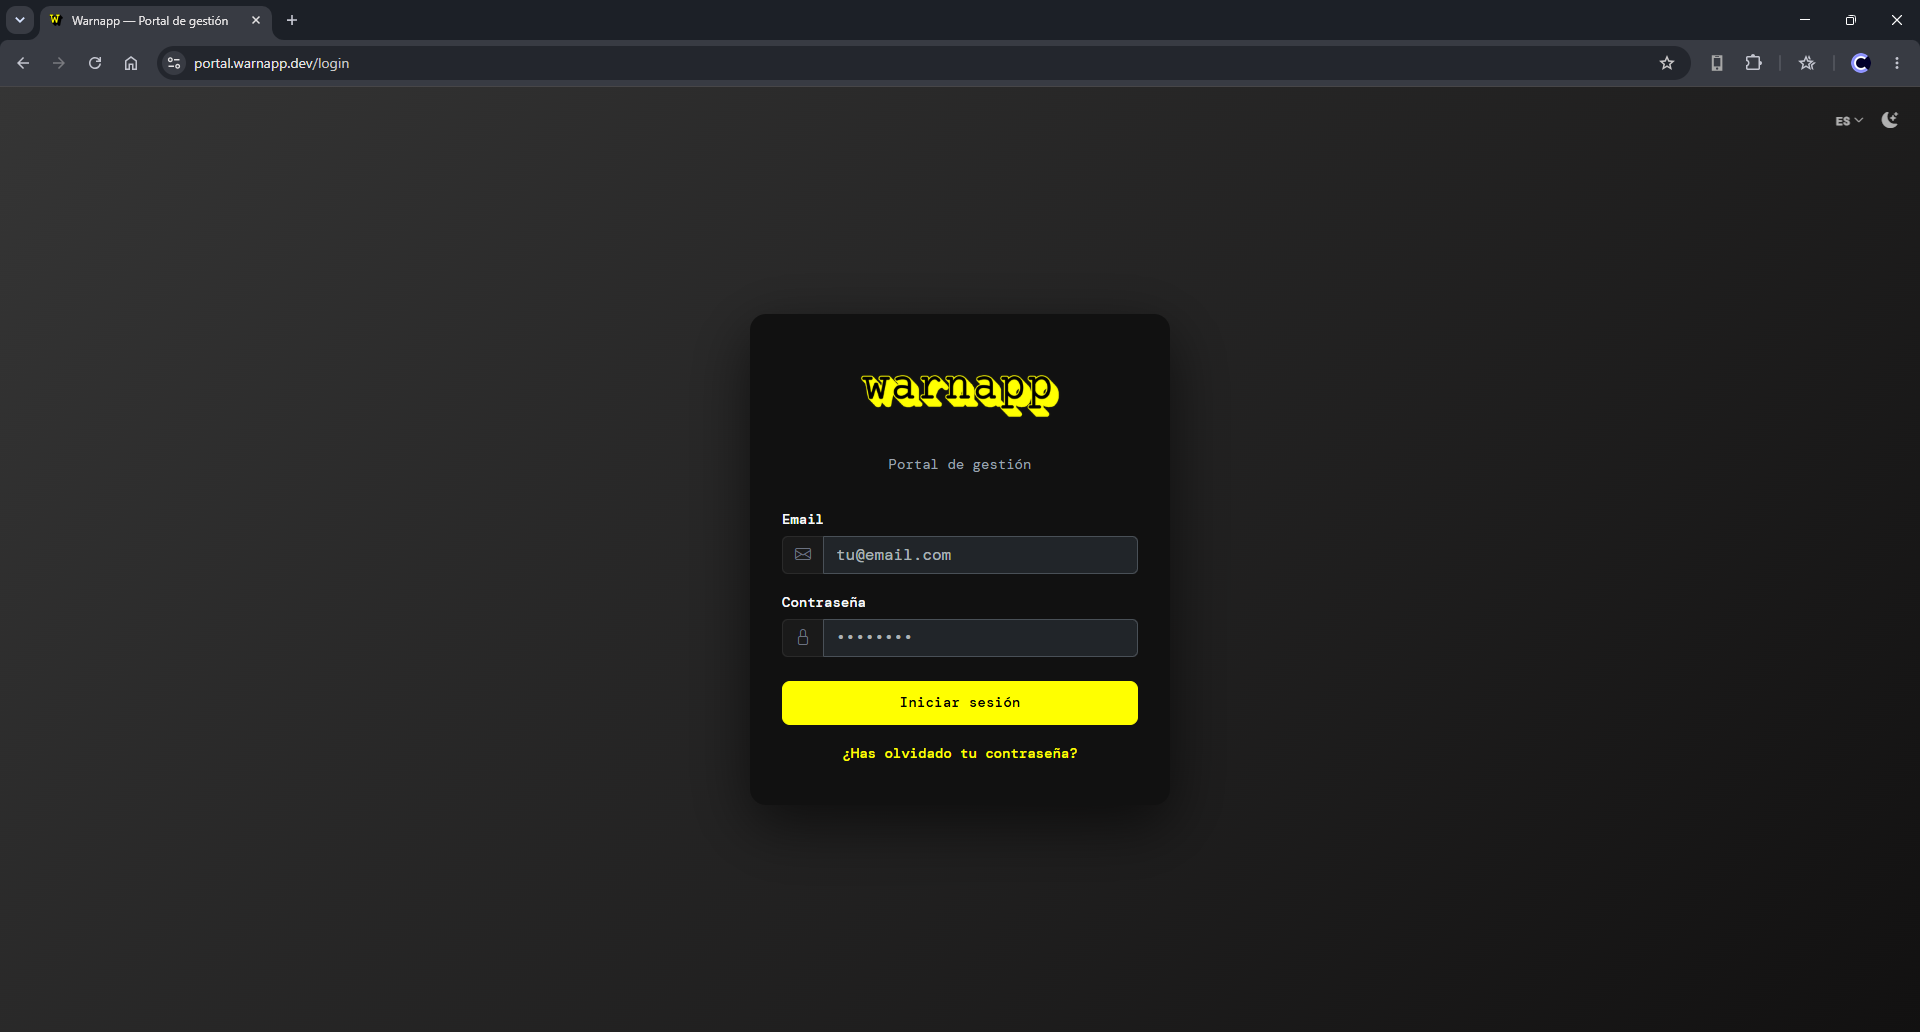Click the Portal de gestión subtitle text
Image resolution: width=1920 pixels, height=1032 pixels.
pyautogui.click(x=960, y=464)
